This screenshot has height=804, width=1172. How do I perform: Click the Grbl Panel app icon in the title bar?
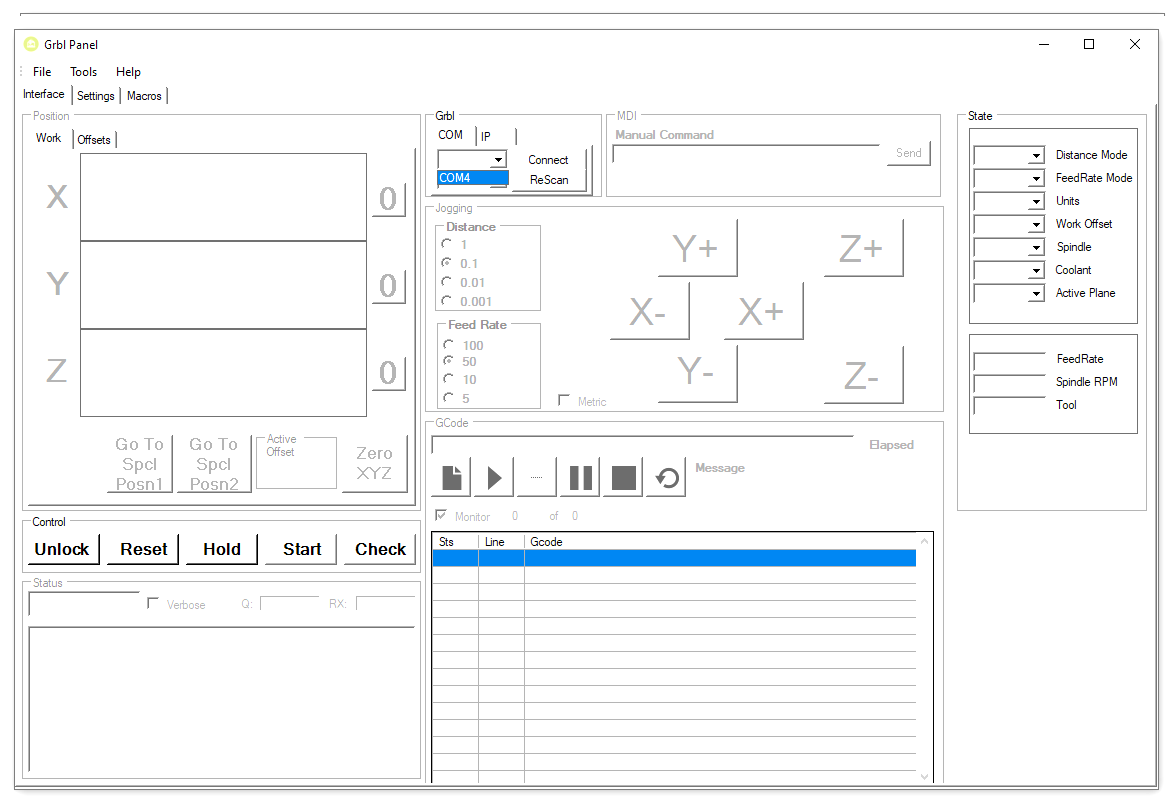tap(31, 44)
